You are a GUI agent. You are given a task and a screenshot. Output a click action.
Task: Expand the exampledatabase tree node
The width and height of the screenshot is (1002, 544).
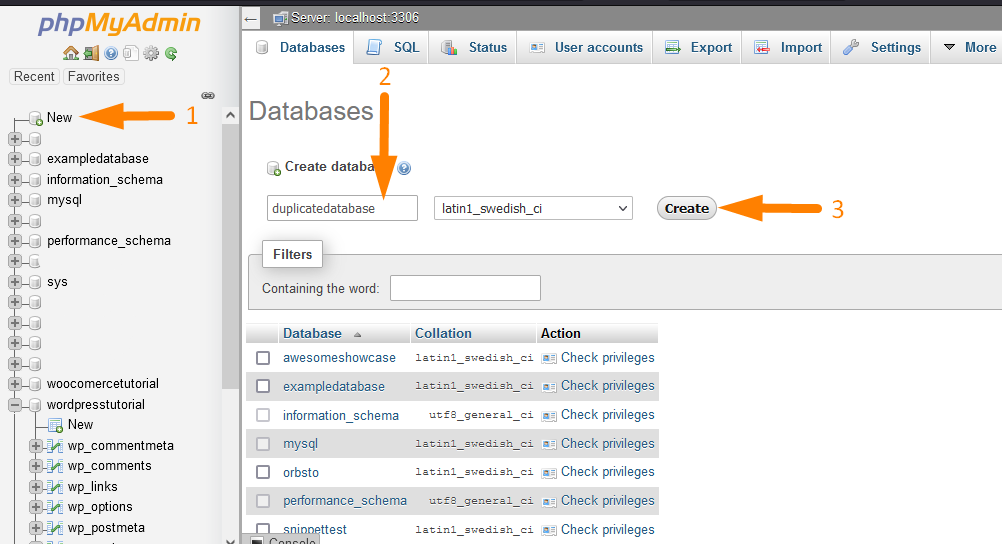click(x=15, y=159)
